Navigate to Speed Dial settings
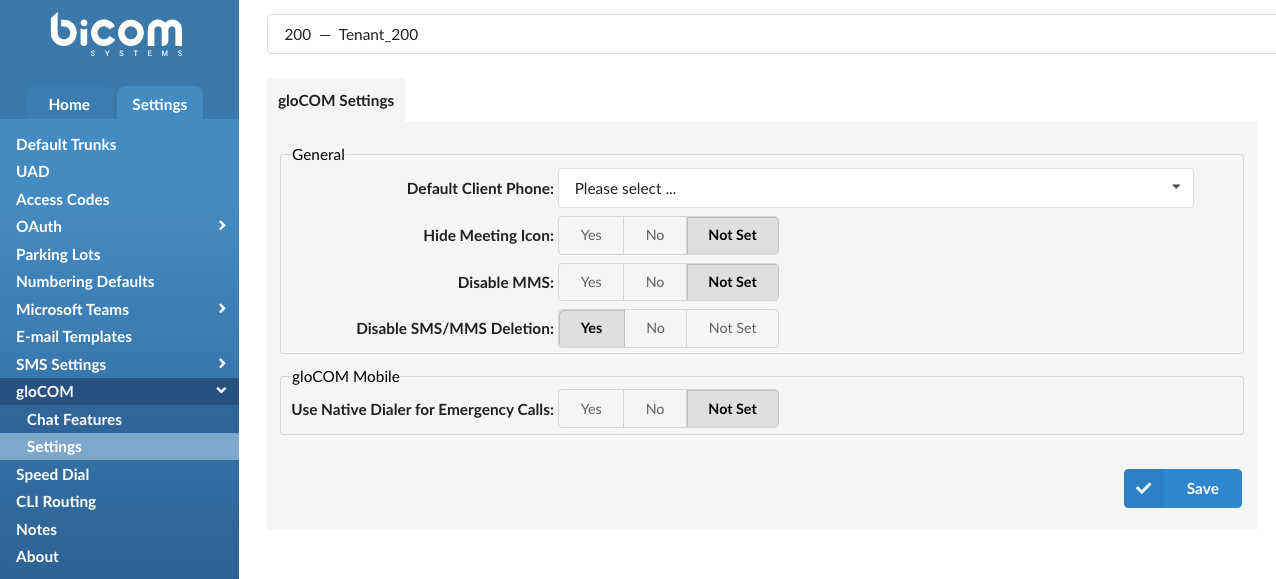 click(51, 474)
